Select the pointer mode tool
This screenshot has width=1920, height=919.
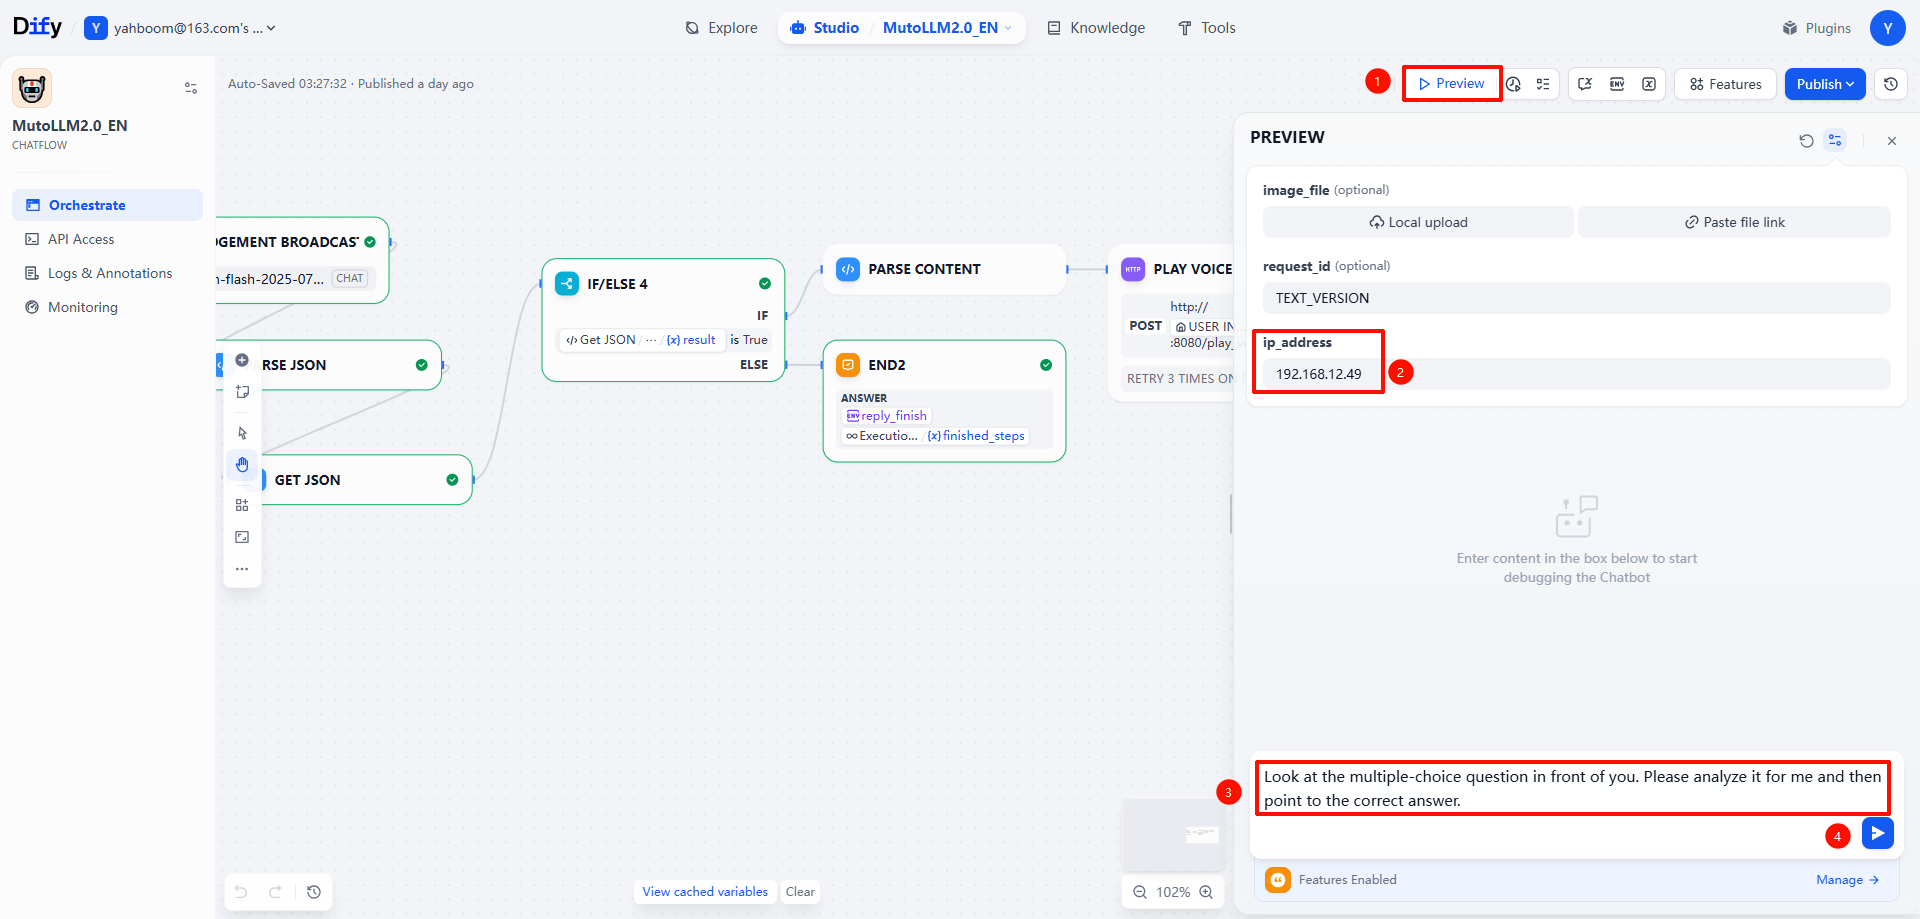242,433
